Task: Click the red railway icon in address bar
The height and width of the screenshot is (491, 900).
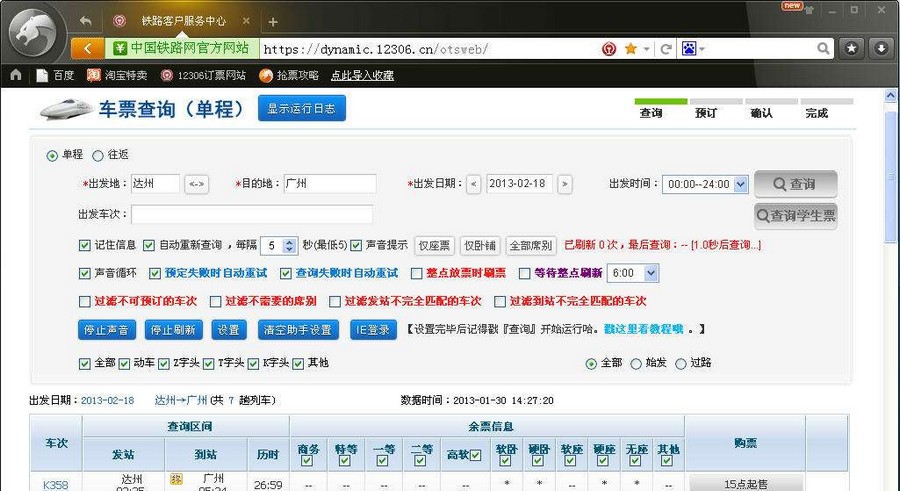Action: click(x=609, y=49)
